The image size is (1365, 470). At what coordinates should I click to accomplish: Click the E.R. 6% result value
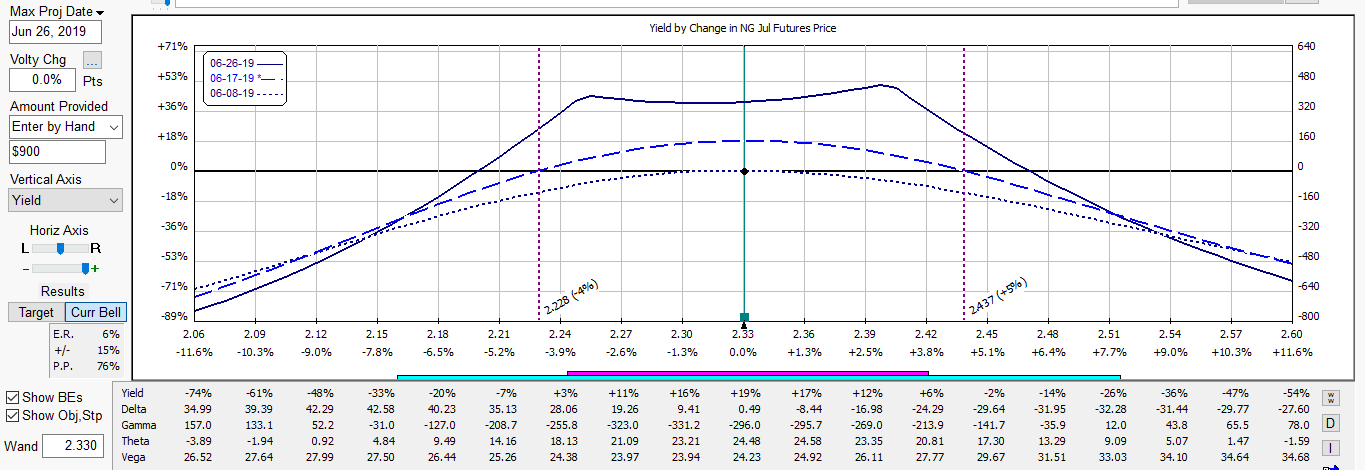(x=110, y=333)
